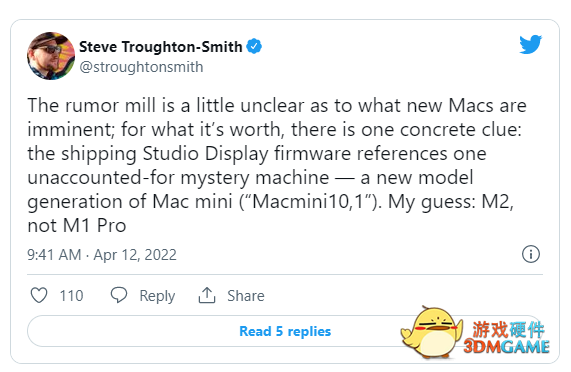Like the tweet with the heart icon
571x372 pixels.
tap(39, 295)
